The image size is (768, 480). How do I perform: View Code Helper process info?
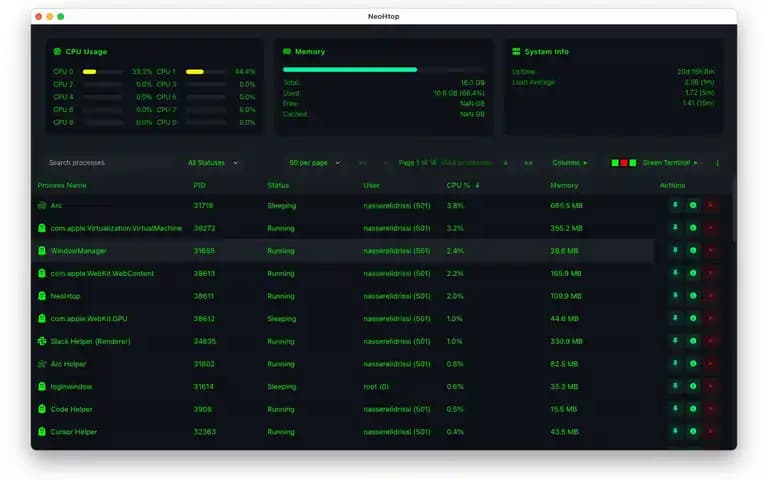[693, 408]
